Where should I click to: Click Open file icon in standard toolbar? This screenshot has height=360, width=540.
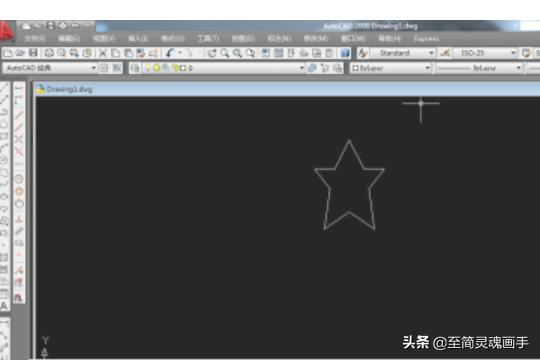click(x=20, y=53)
